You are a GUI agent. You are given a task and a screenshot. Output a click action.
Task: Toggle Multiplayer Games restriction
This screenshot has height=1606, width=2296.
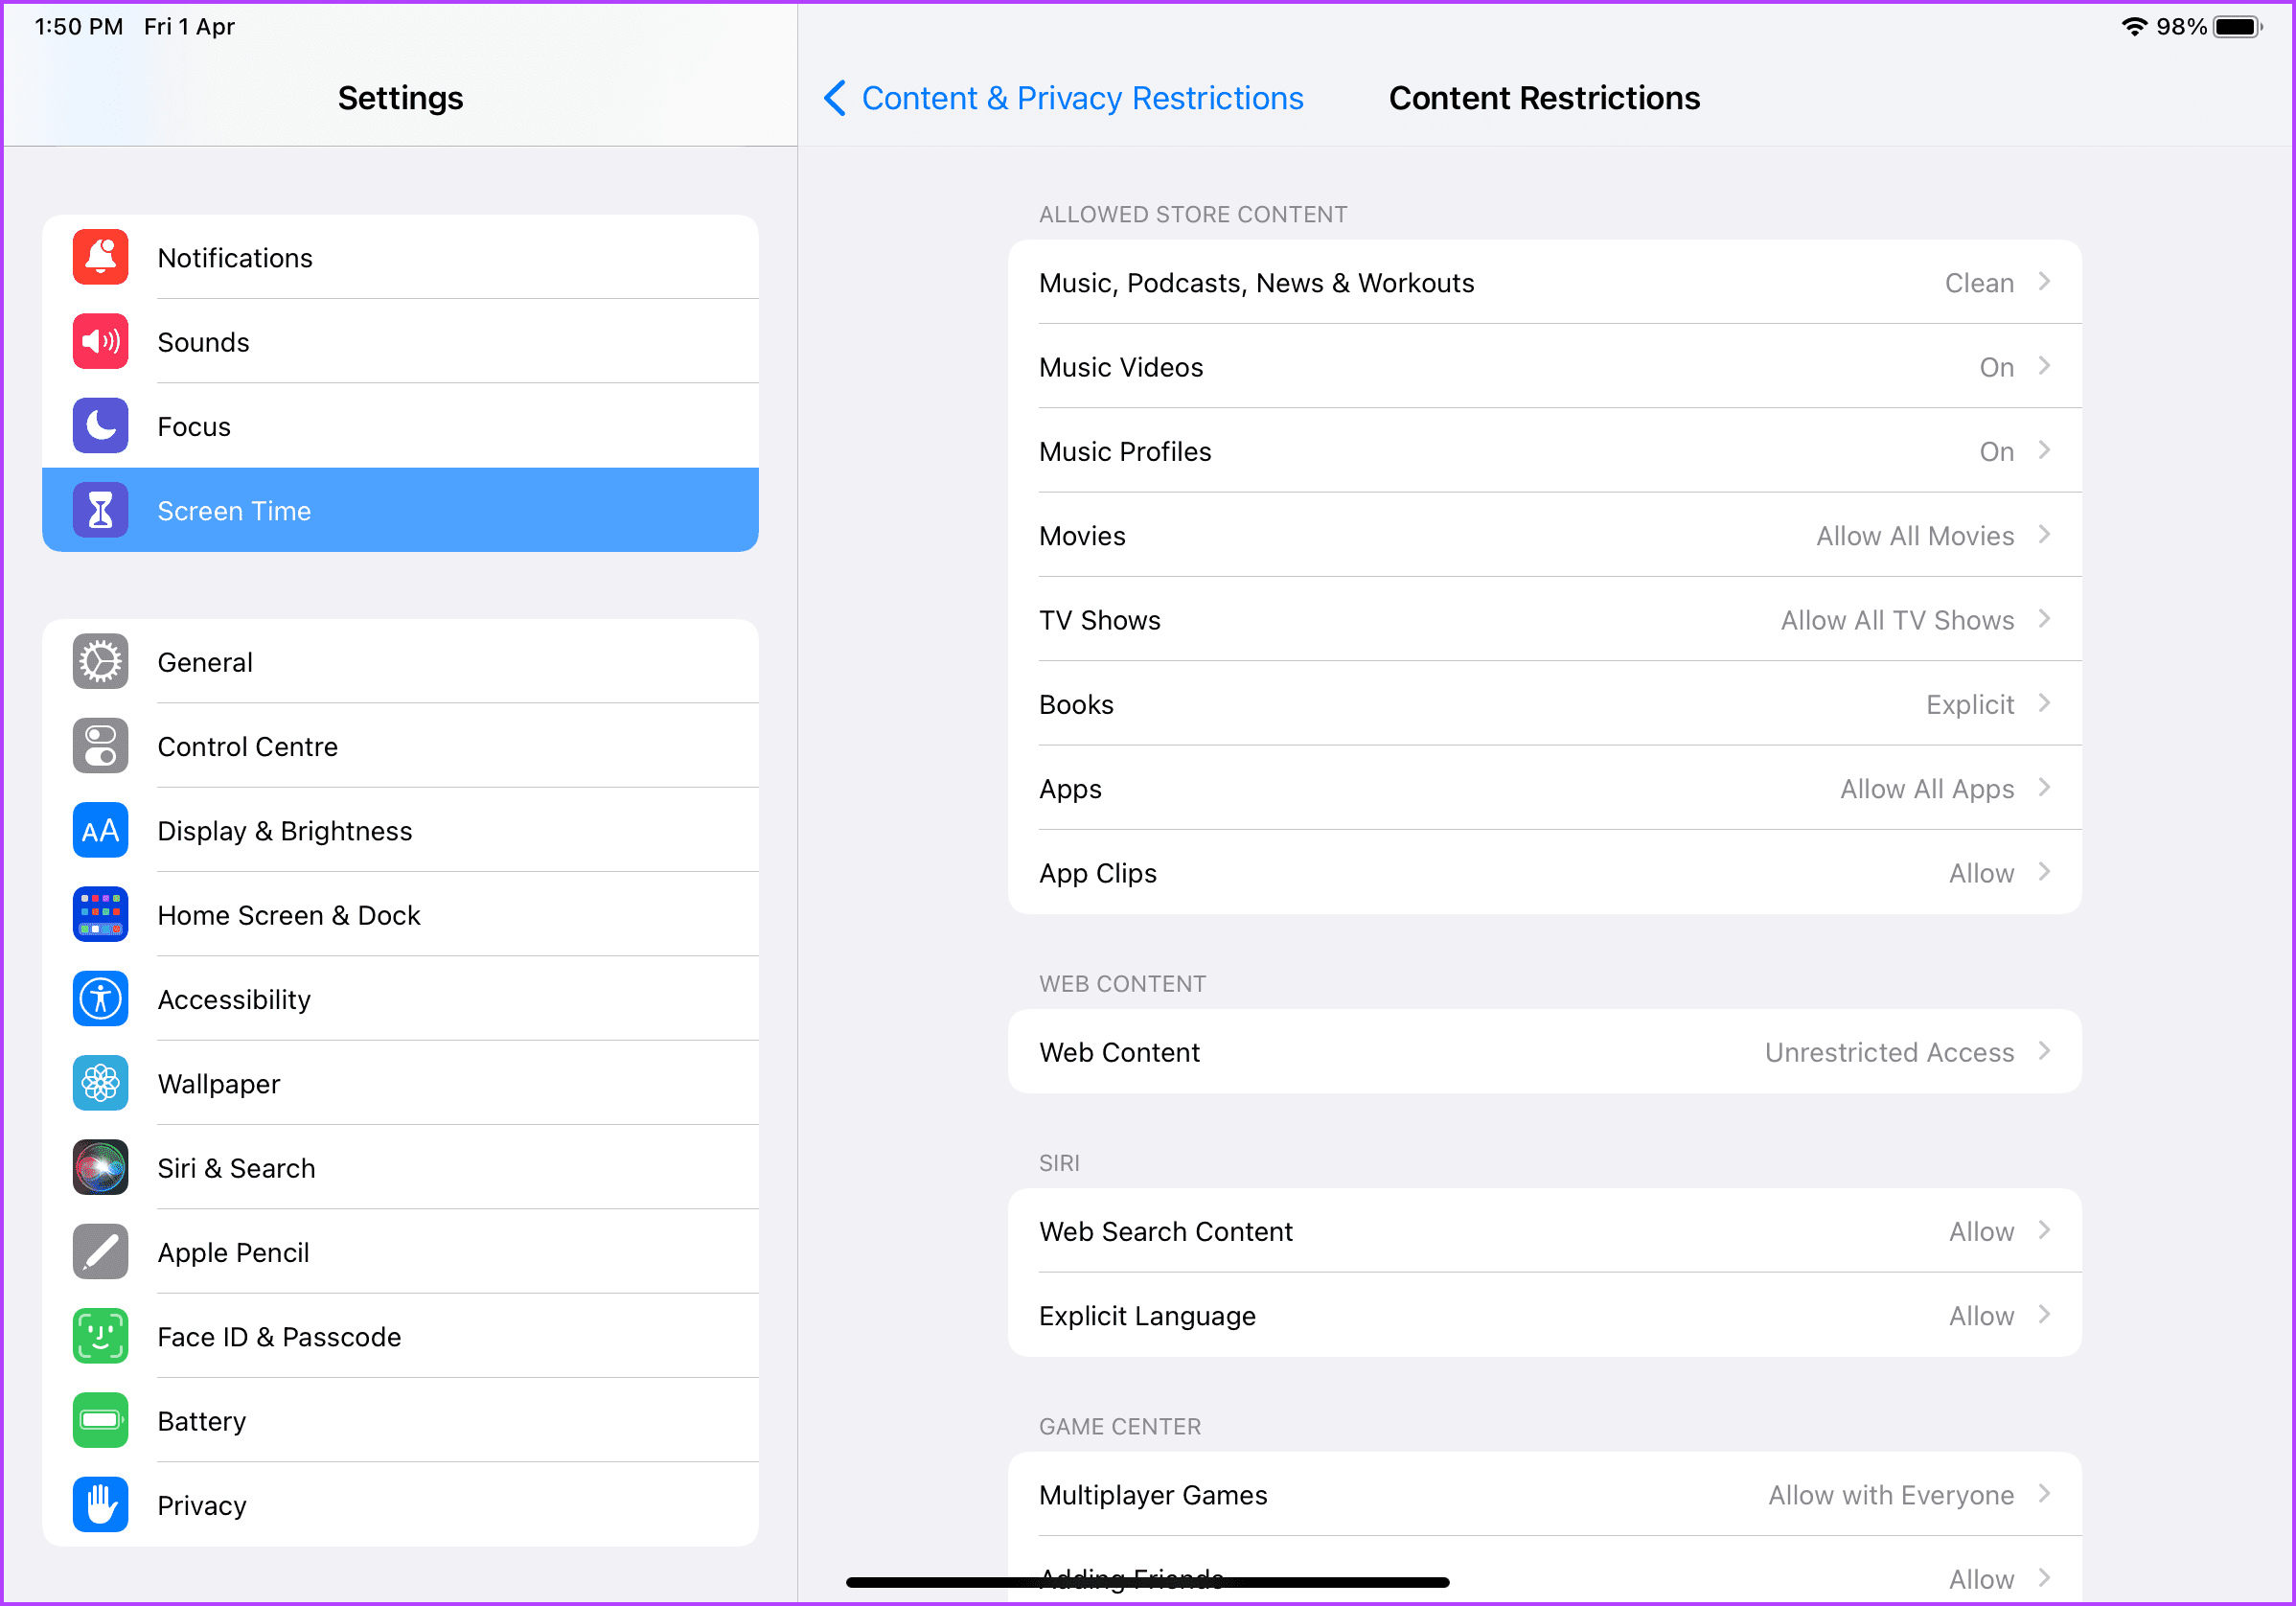[1544, 1496]
